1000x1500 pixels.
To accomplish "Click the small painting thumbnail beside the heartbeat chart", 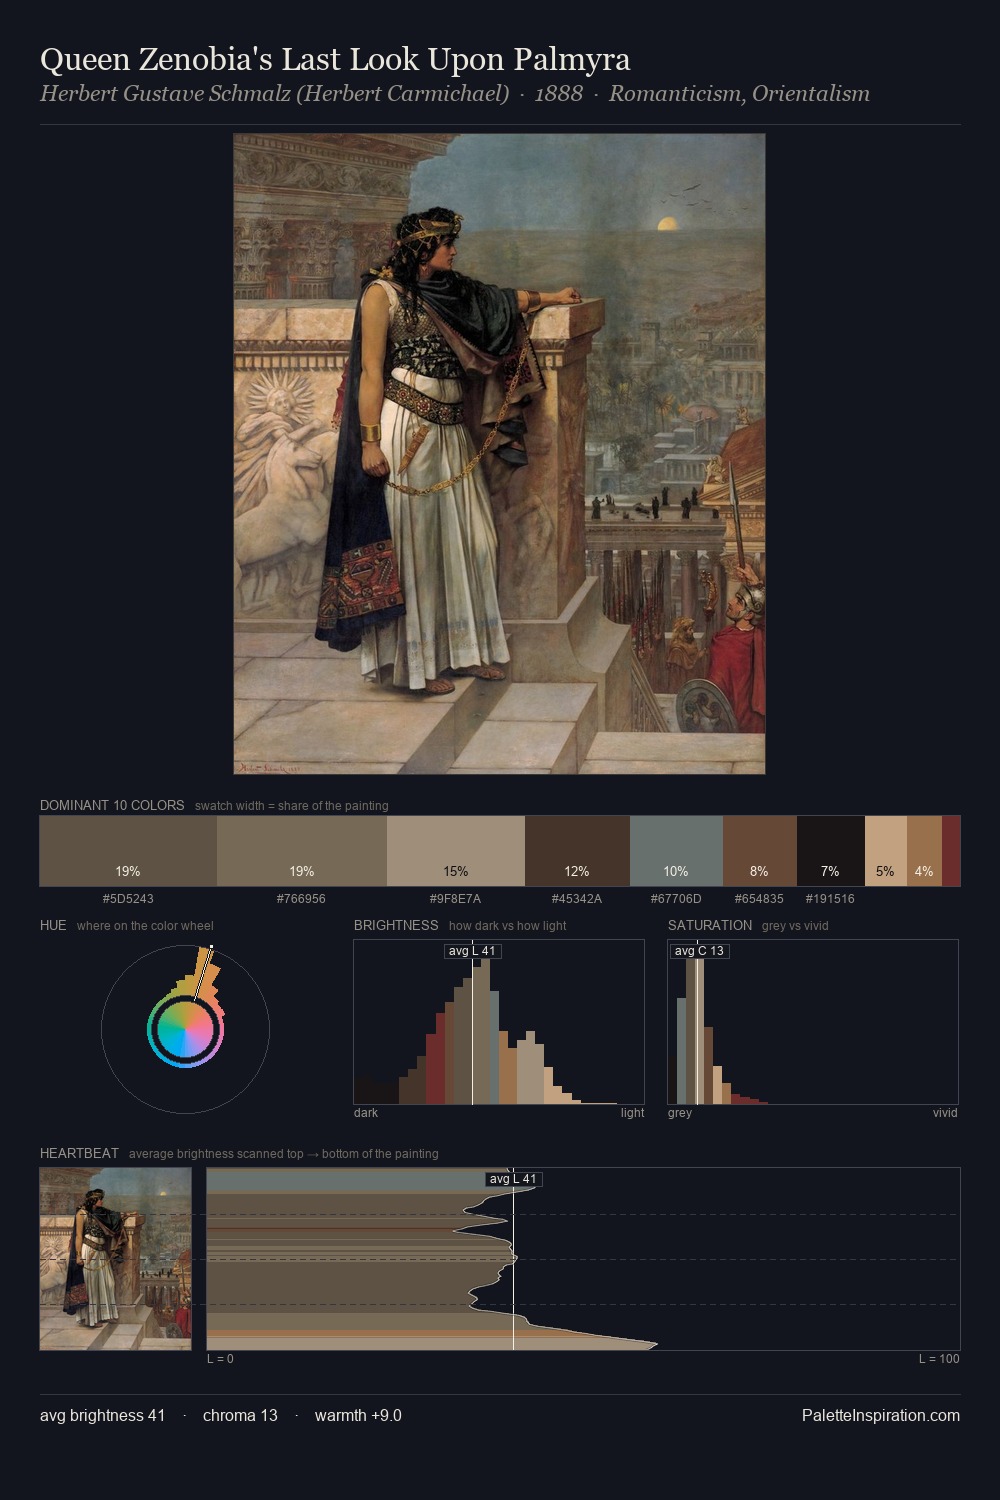I will tap(115, 1259).
